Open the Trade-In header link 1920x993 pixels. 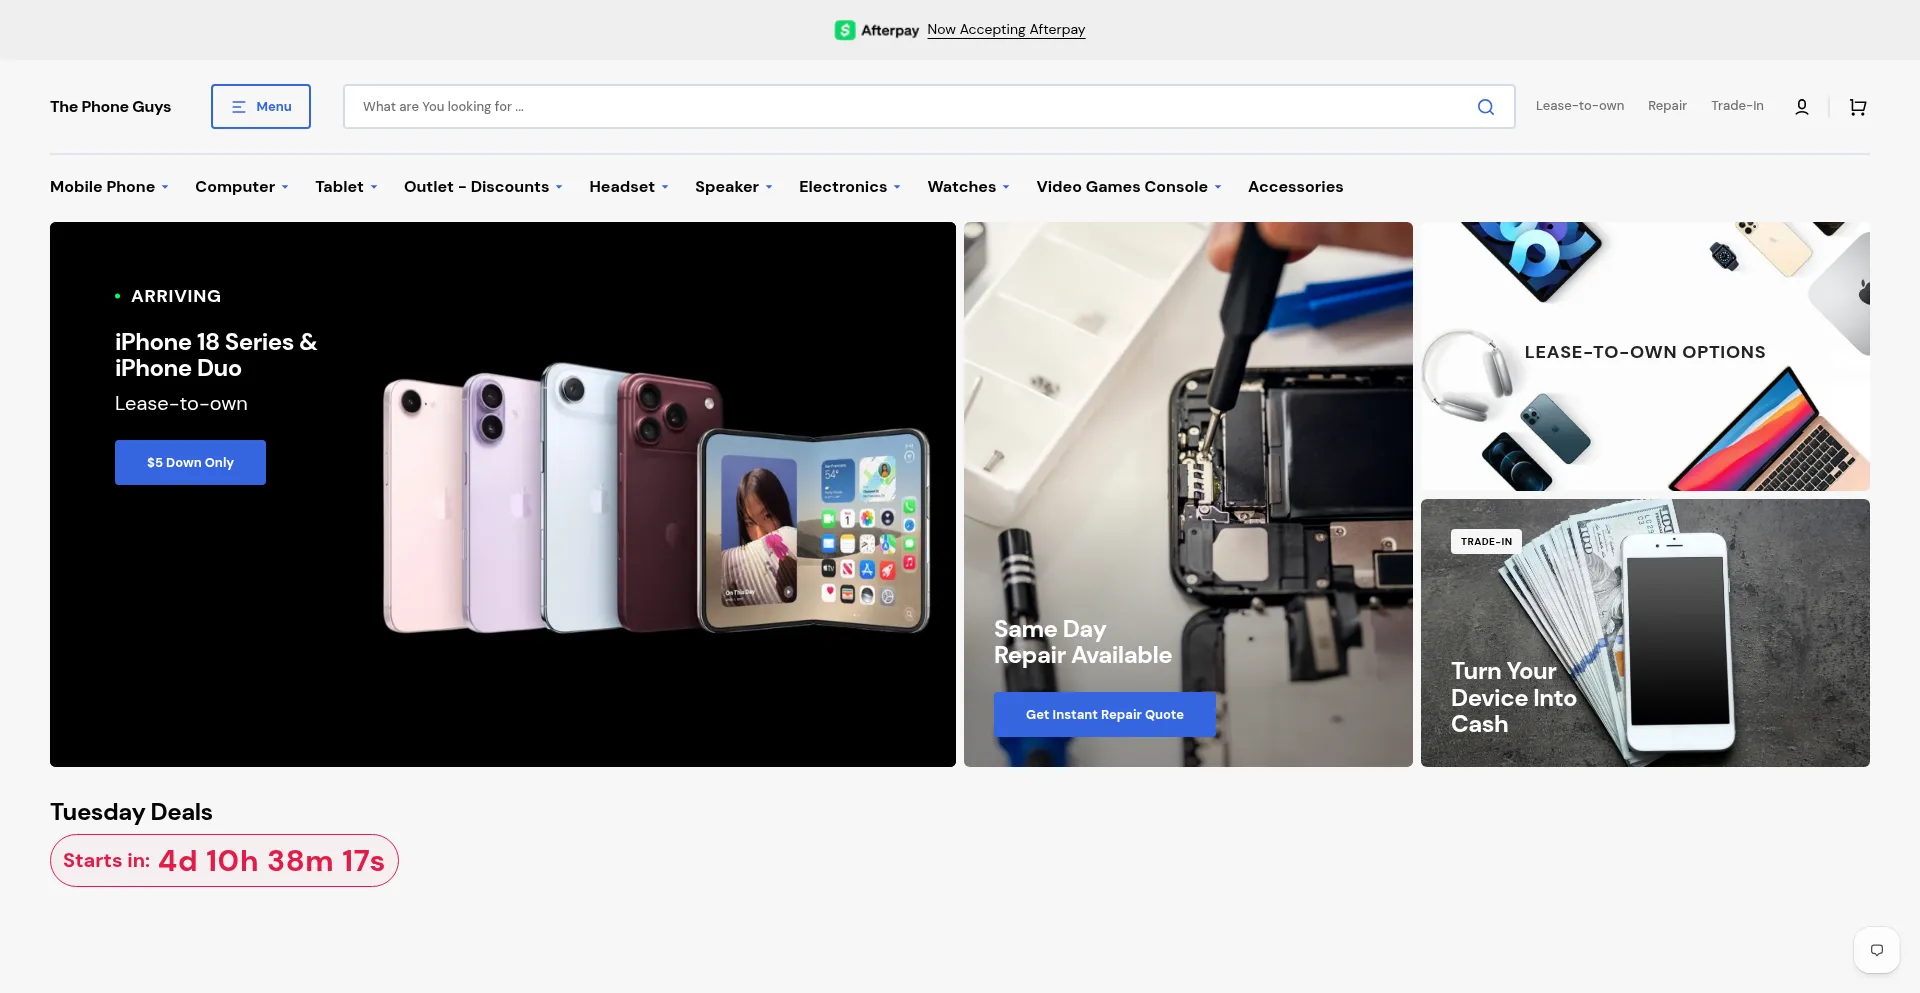(x=1737, y=106)
